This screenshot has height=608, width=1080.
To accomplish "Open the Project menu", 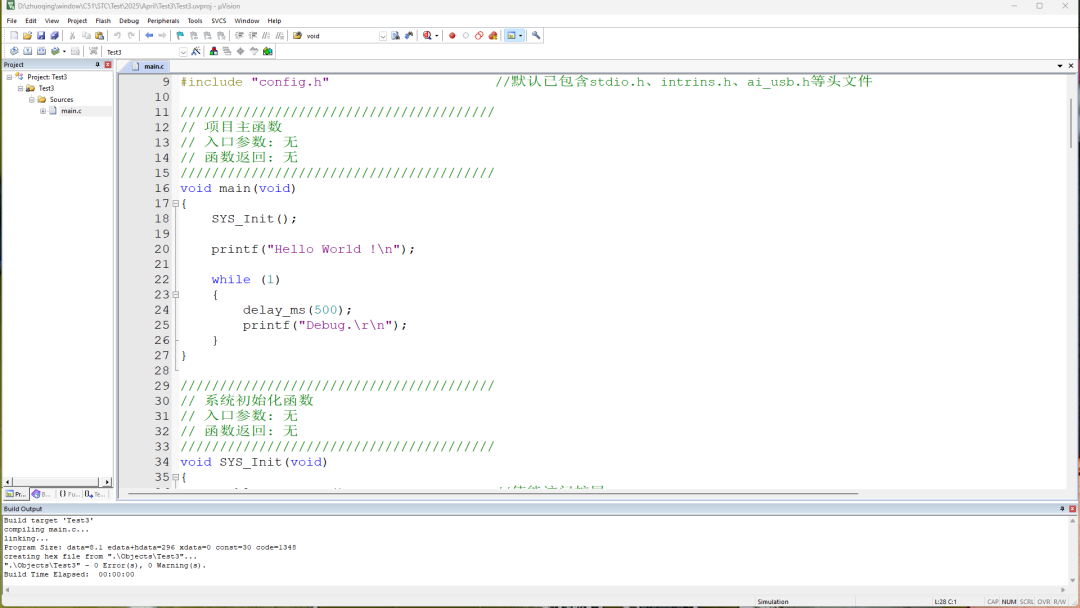I will pos(77,21).
